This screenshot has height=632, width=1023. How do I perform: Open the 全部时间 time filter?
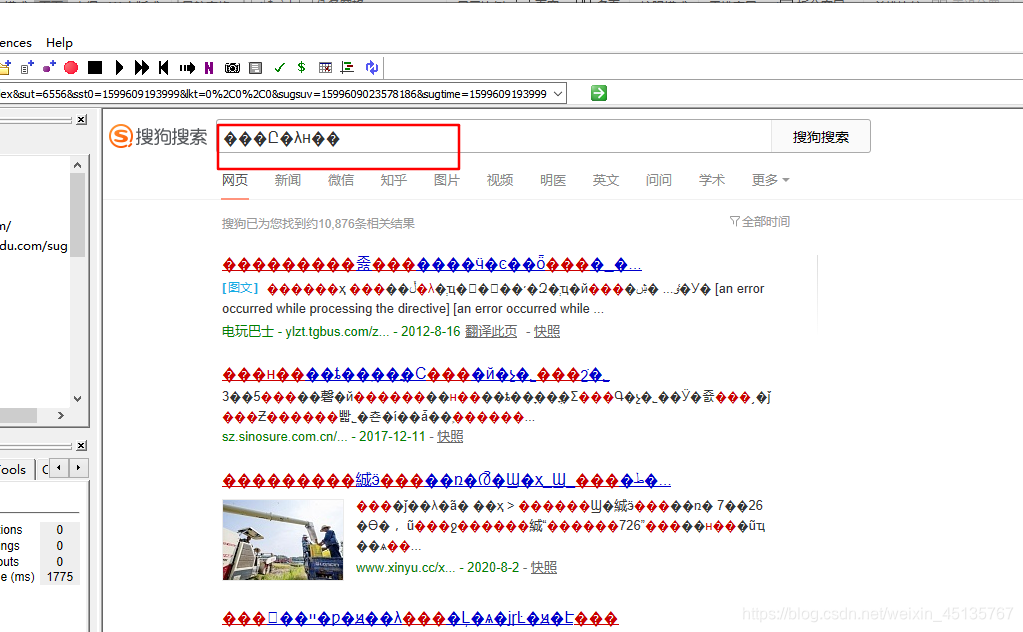[x=759, y=222]
